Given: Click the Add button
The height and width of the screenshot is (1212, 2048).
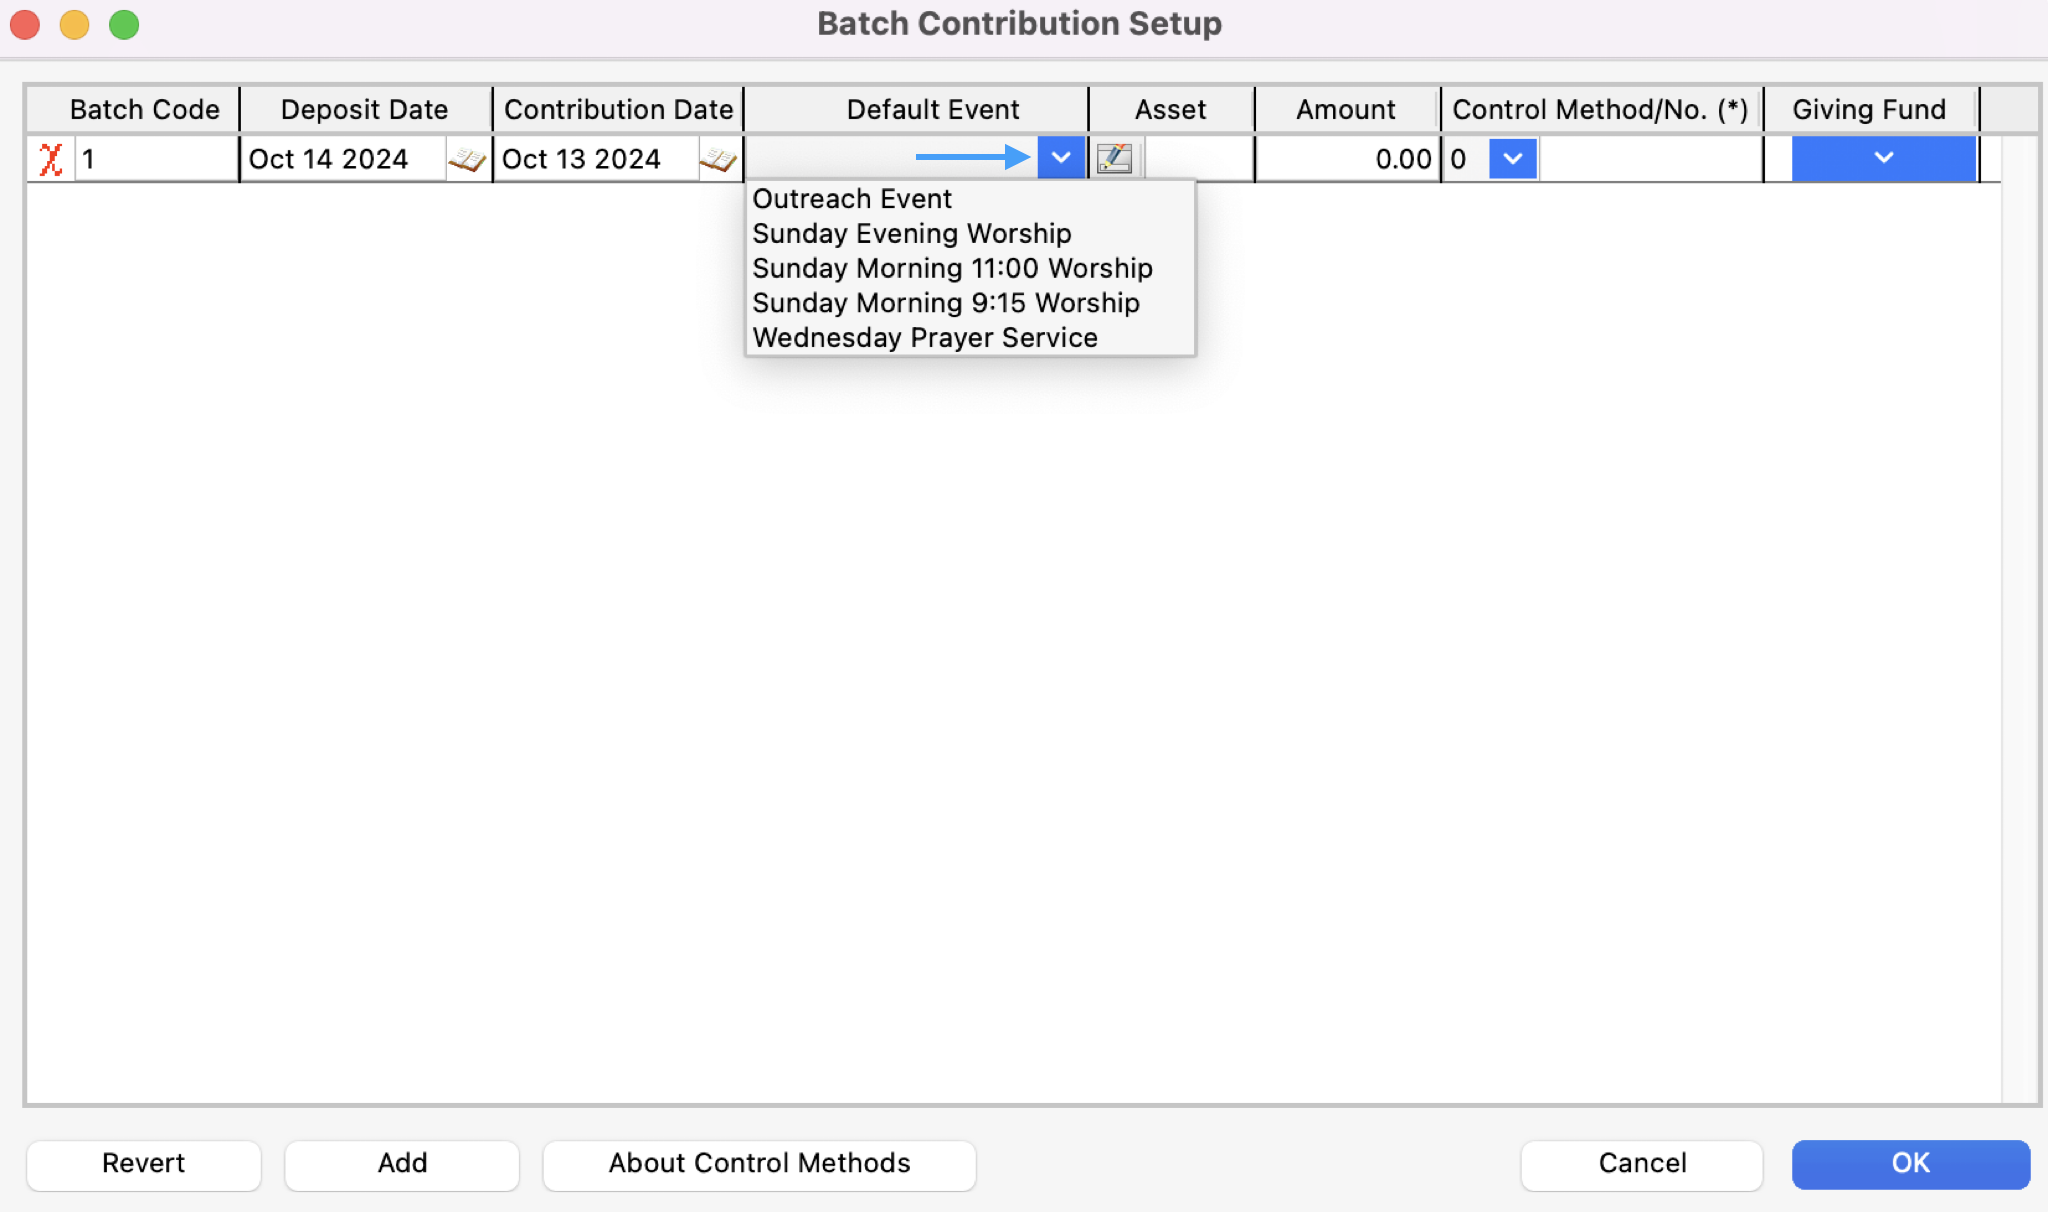Looking at the screenshot, I should click(402, 1164).
